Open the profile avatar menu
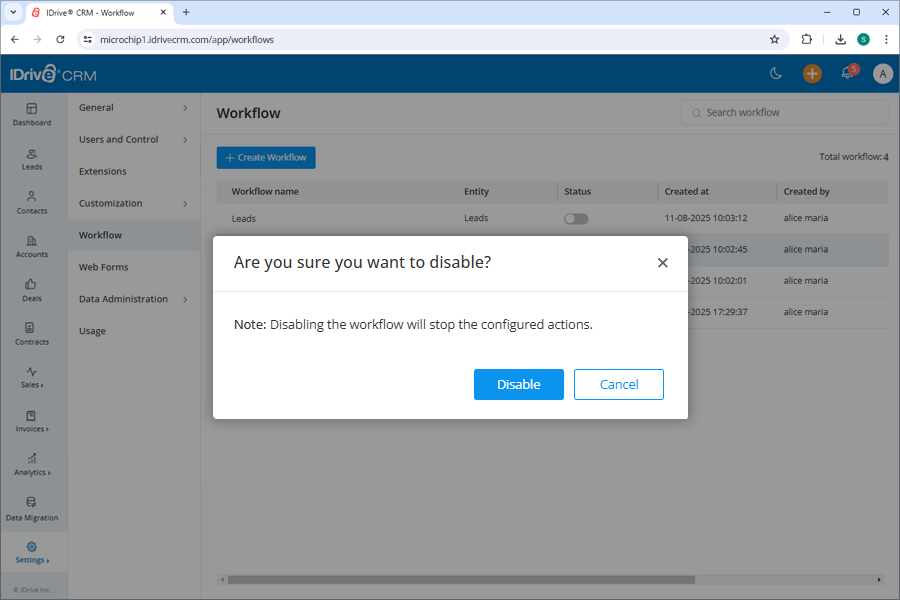This screenshot has height=600, width=900. pyautogui.click(x=882, y=73)
